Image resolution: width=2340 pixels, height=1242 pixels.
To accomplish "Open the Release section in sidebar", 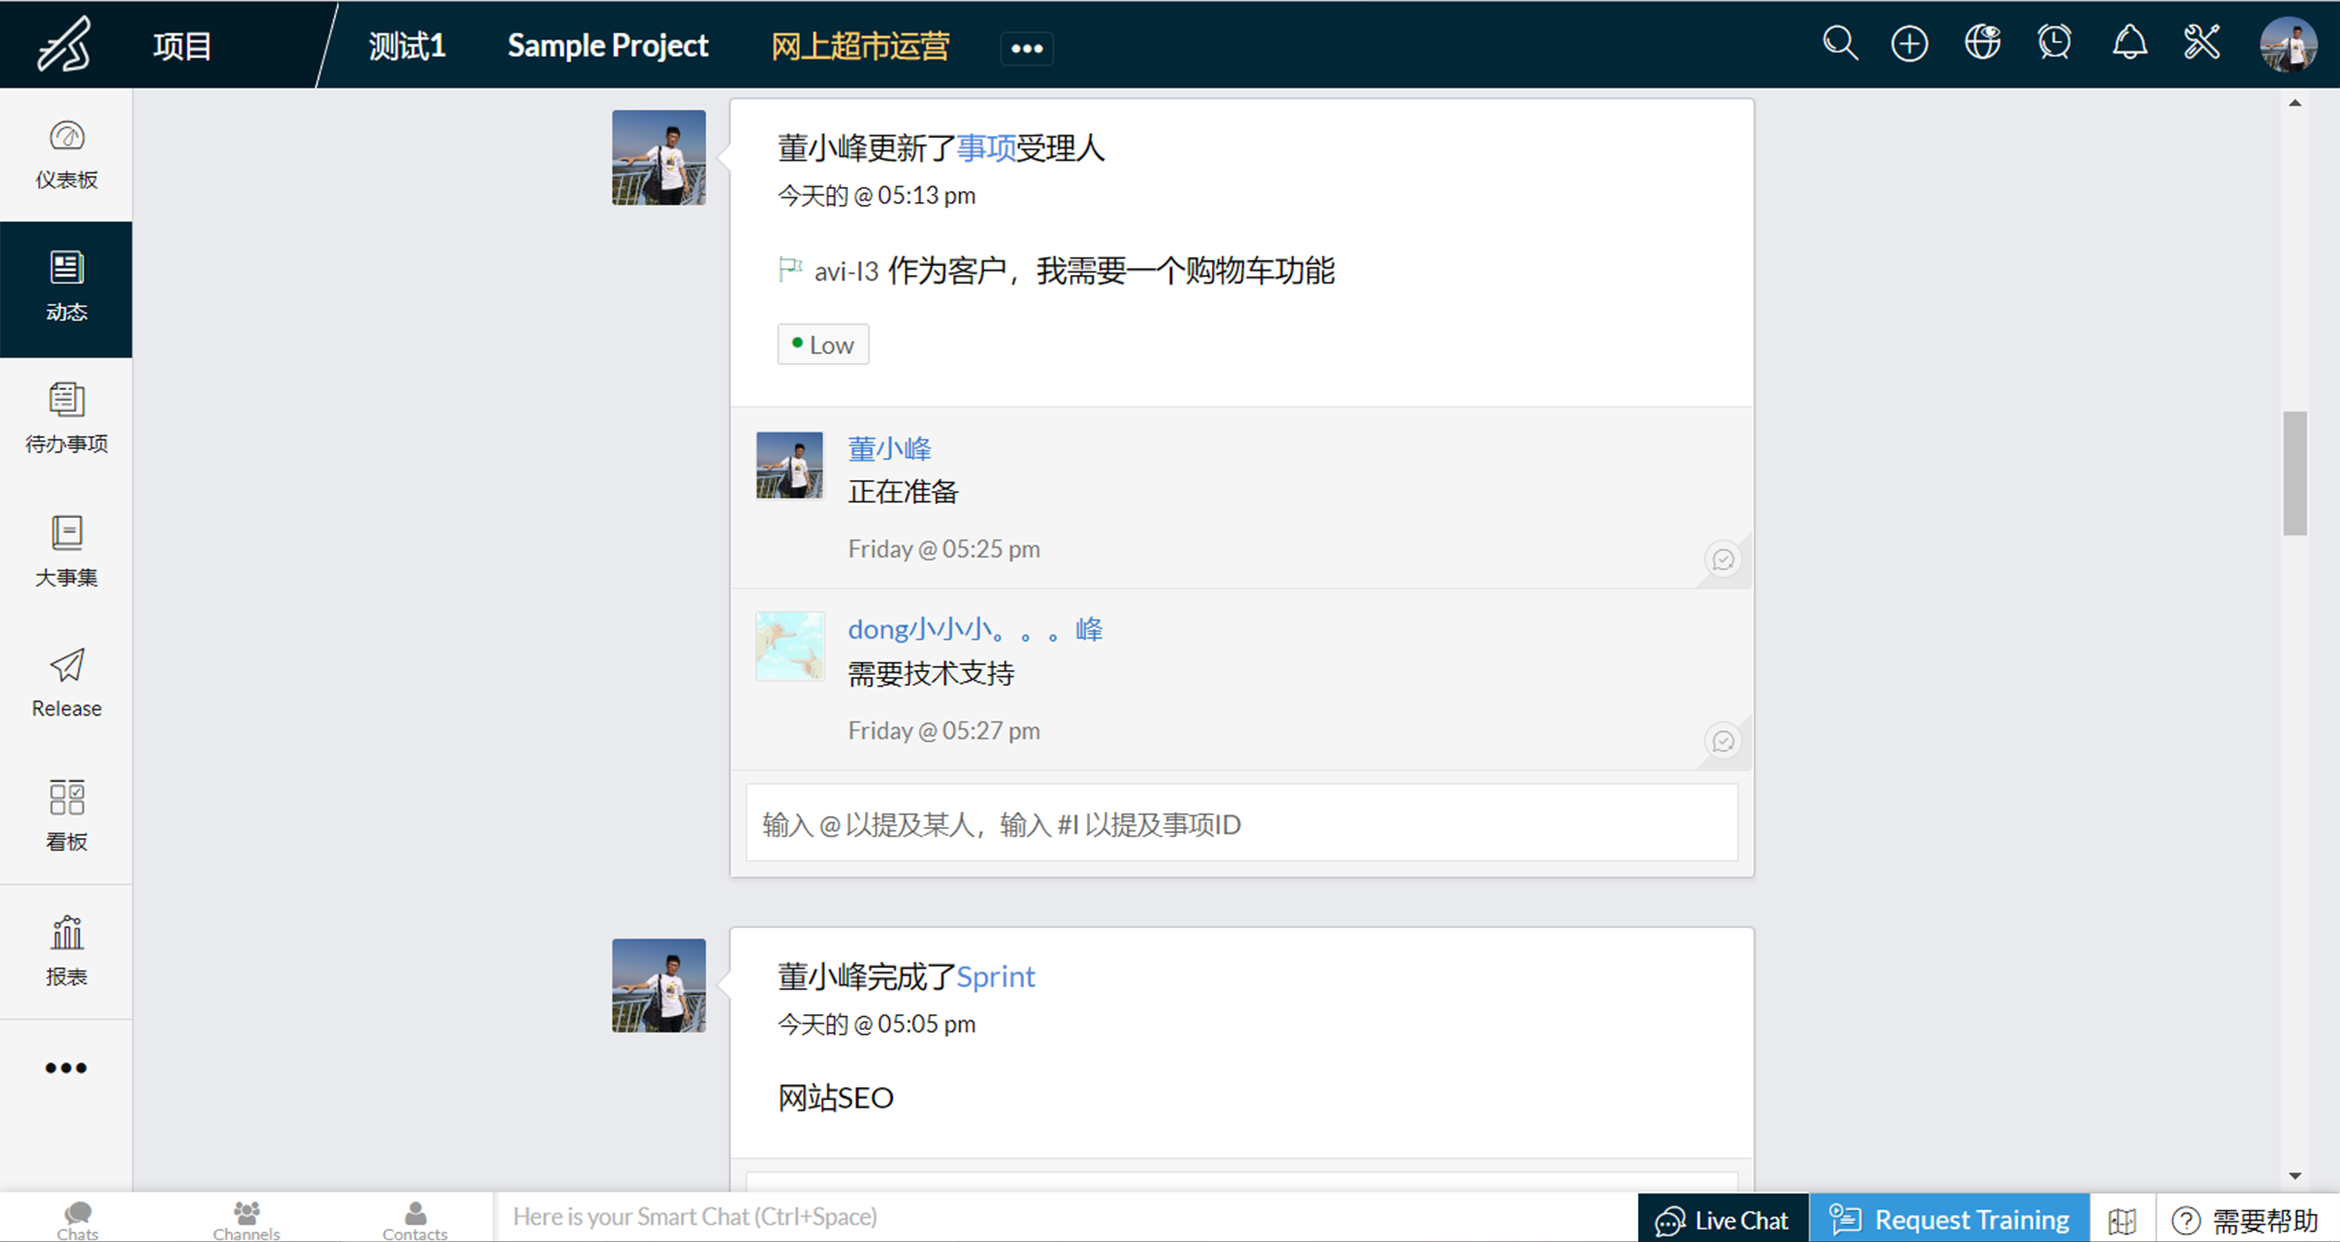I will 66,684.
